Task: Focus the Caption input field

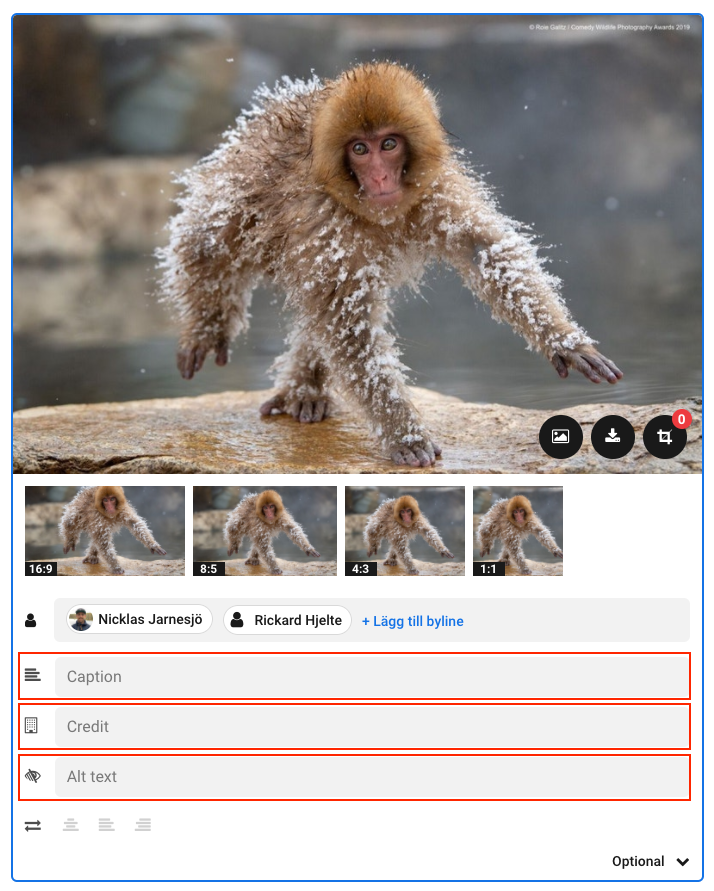Action: [x=371, y=676]
